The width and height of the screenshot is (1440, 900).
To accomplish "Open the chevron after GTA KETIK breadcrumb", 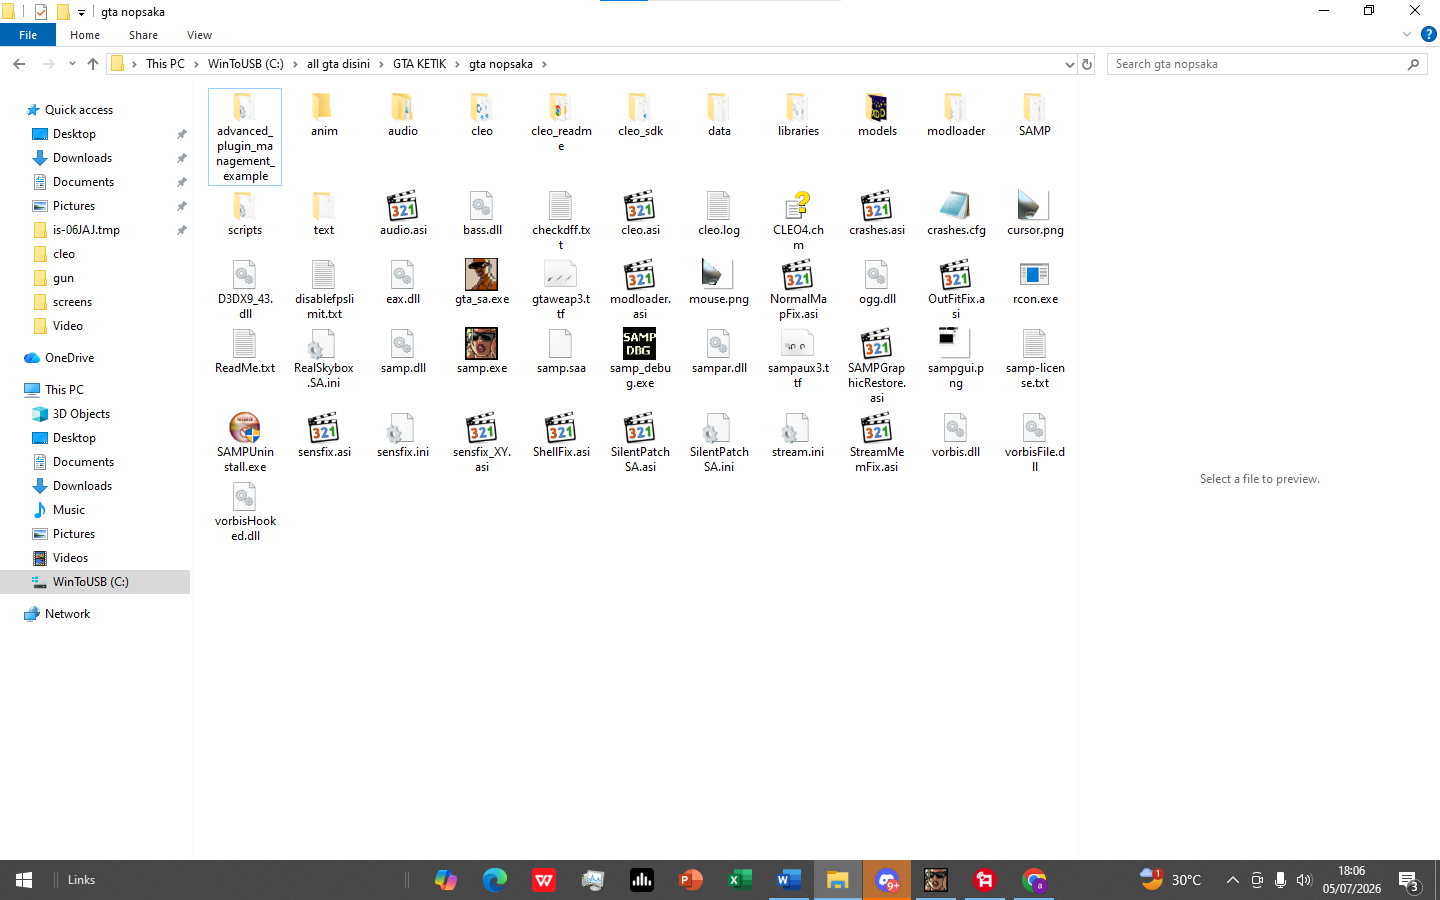I will tap(458, 64).
